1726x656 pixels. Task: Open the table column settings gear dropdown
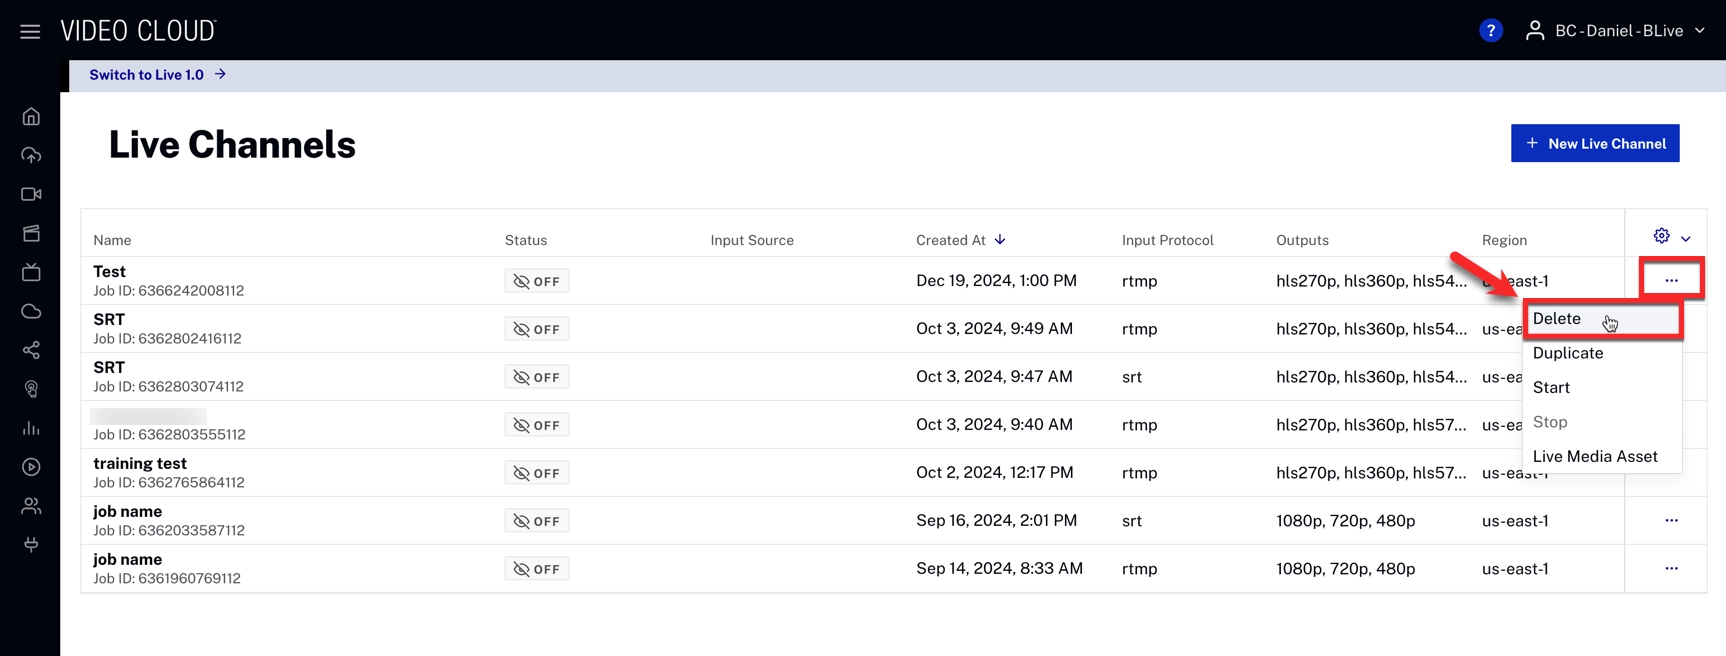pyautogui.click(x=1671, y=237)
